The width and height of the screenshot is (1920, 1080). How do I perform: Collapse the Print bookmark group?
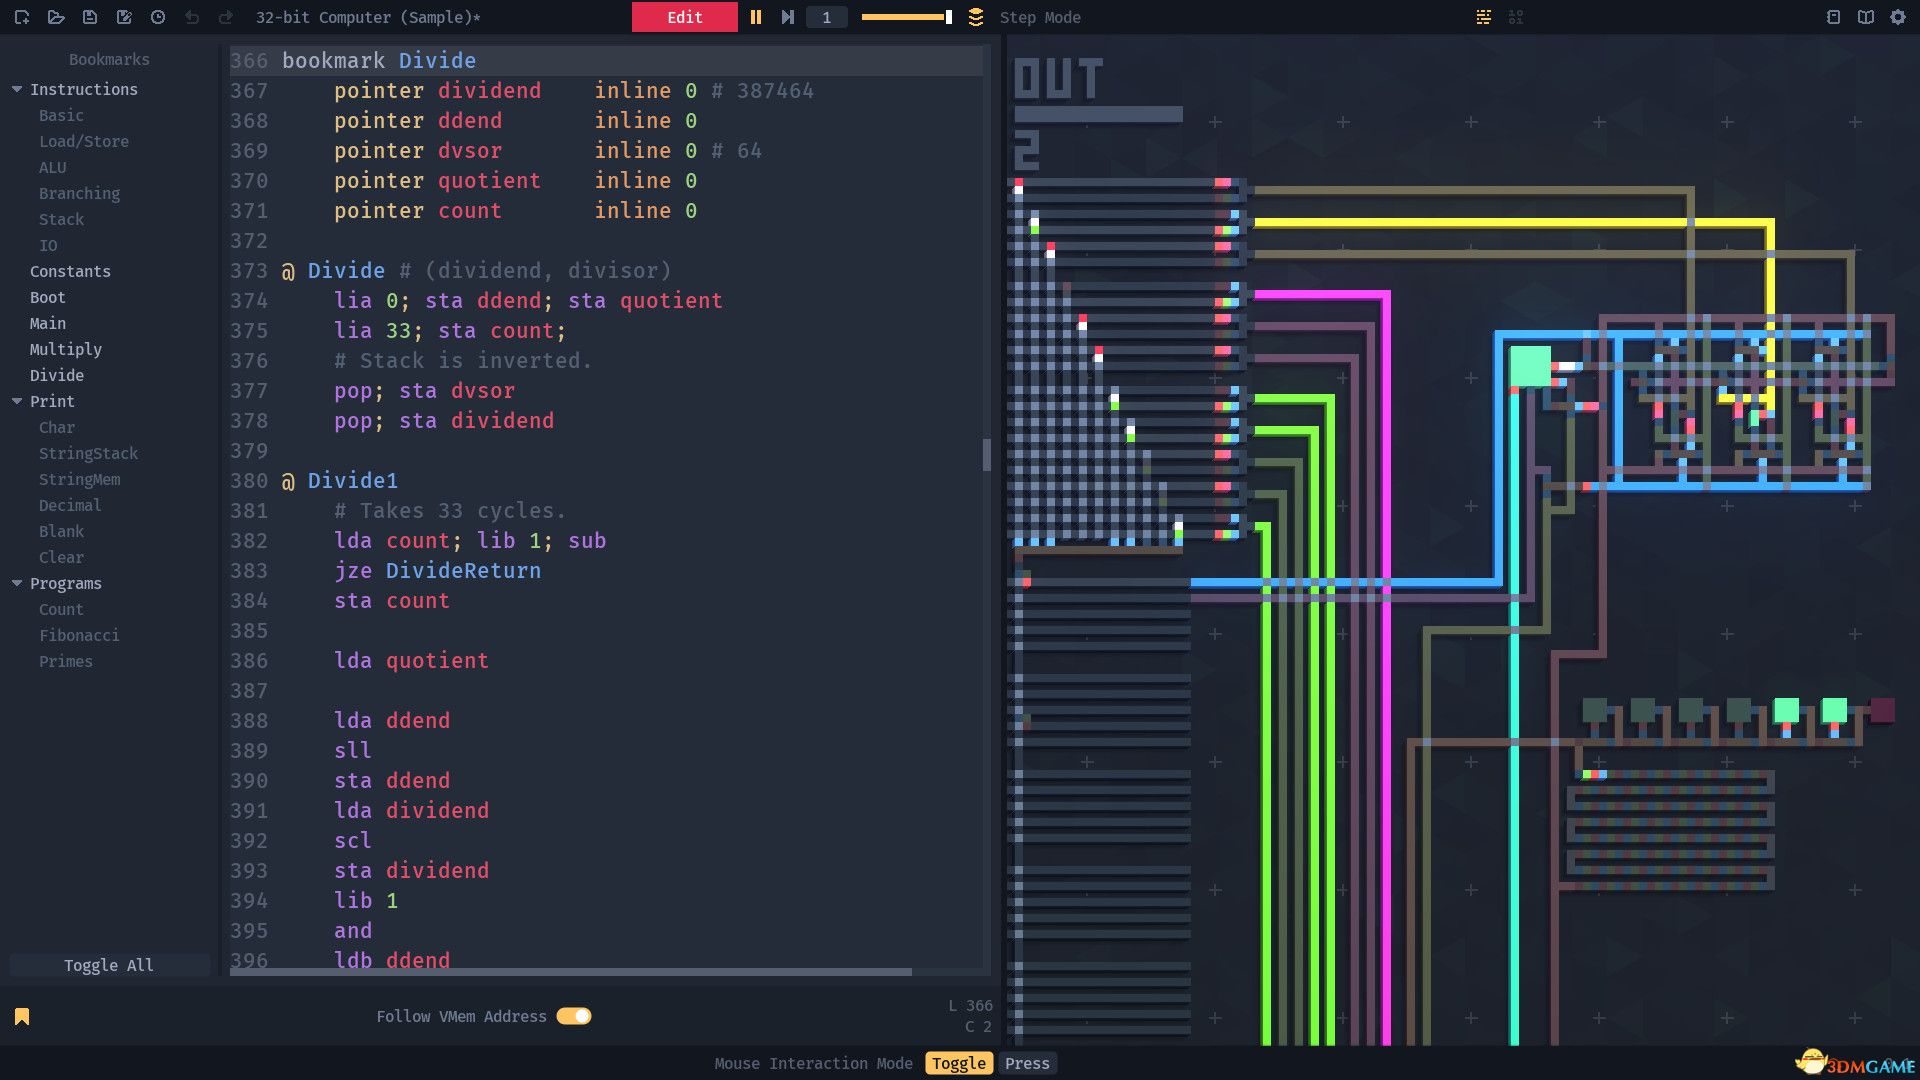[17, 401]
